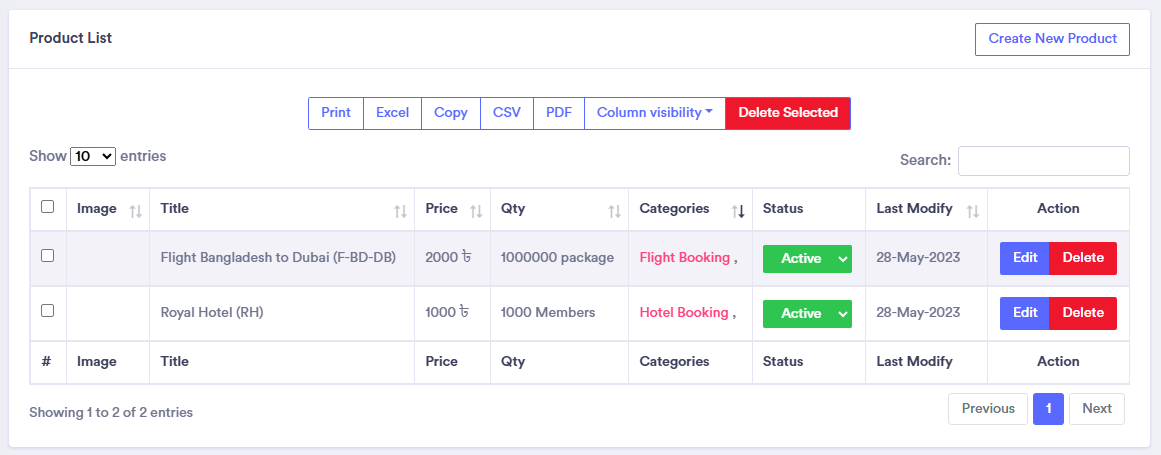Toggle Categories column sort arrows
This screenshot has width=1161, height=455.
(x=738, y=210)
